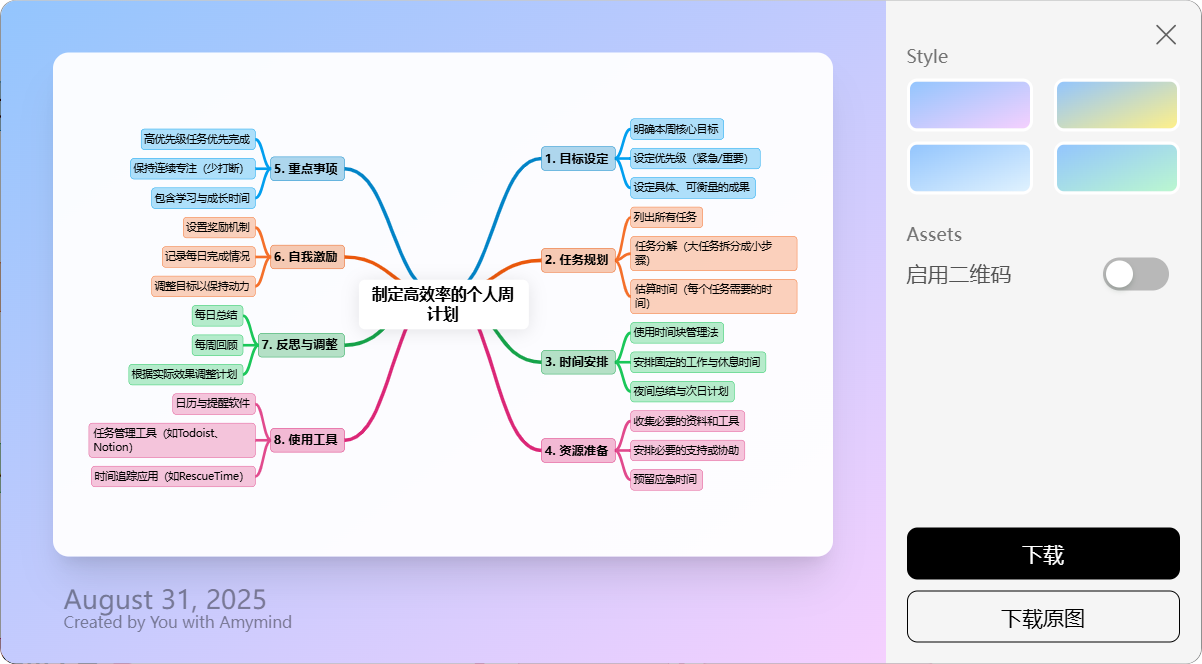Click the subnode 设置奖励机制
This screenshot has height=664, width=1202.
[x=219, y=227]
